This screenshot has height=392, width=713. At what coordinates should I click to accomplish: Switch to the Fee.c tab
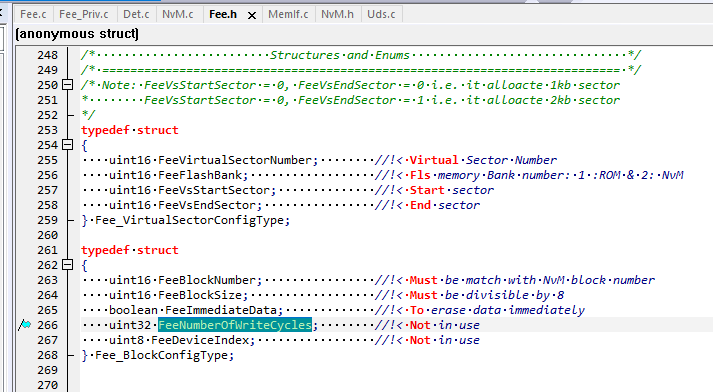click(x=33, y=15)
